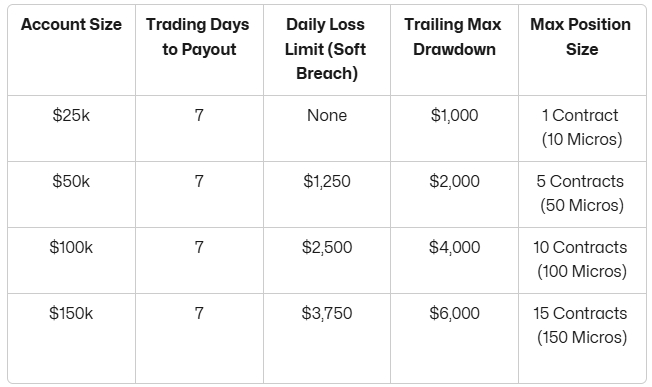Click the $2,500 daily loss limit value
The height and width of the screenshot is (387, 652).
[327, 247]
